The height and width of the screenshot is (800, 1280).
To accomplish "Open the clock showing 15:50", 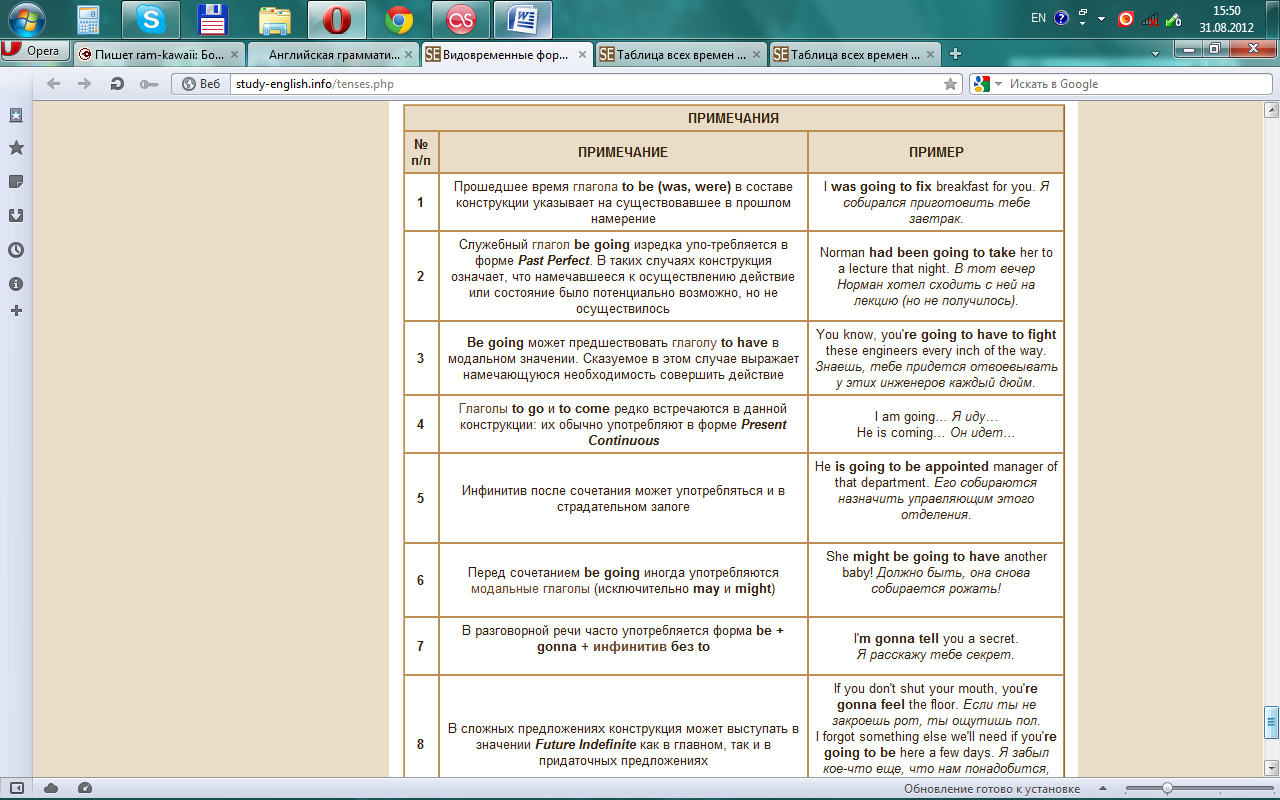I will tap(1226, 19).
